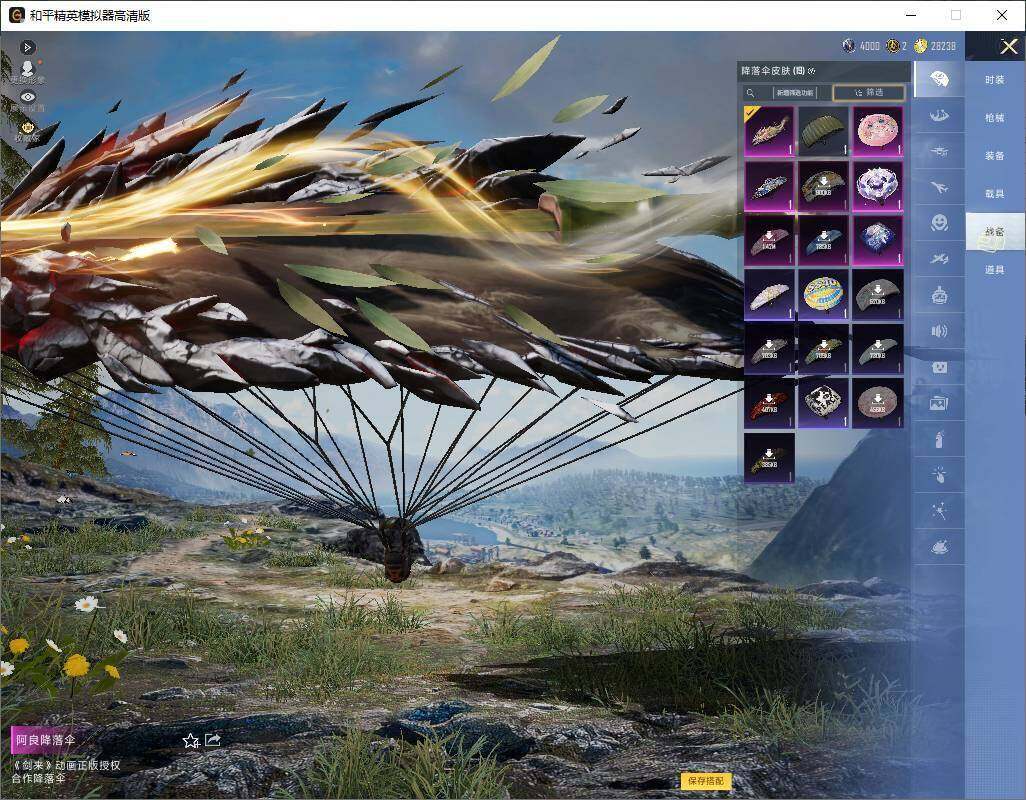Close the inventory with the X button
Viewport: 1026px width, 800px height.
pyautogui.click(x=1008, y=46)
